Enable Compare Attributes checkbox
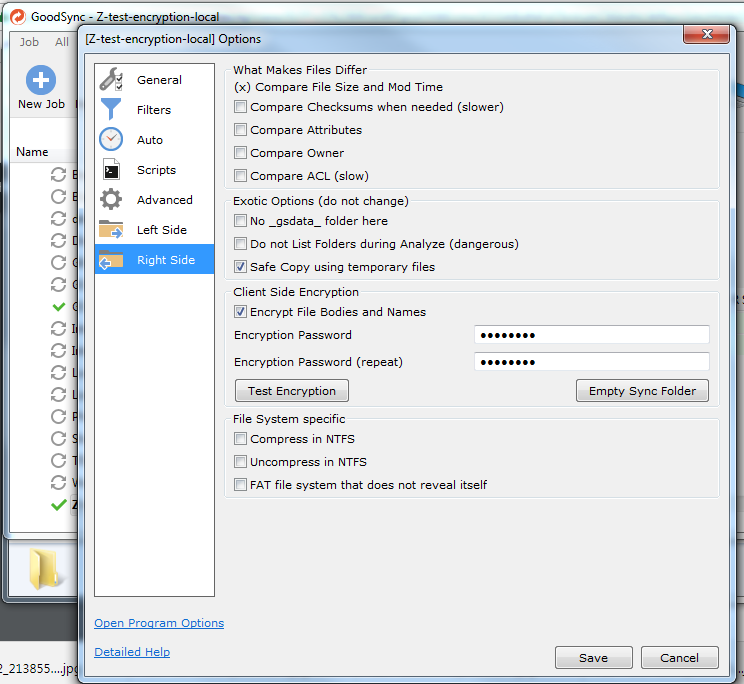Screen dimensions: 744x684 click(x=240, y=129)
